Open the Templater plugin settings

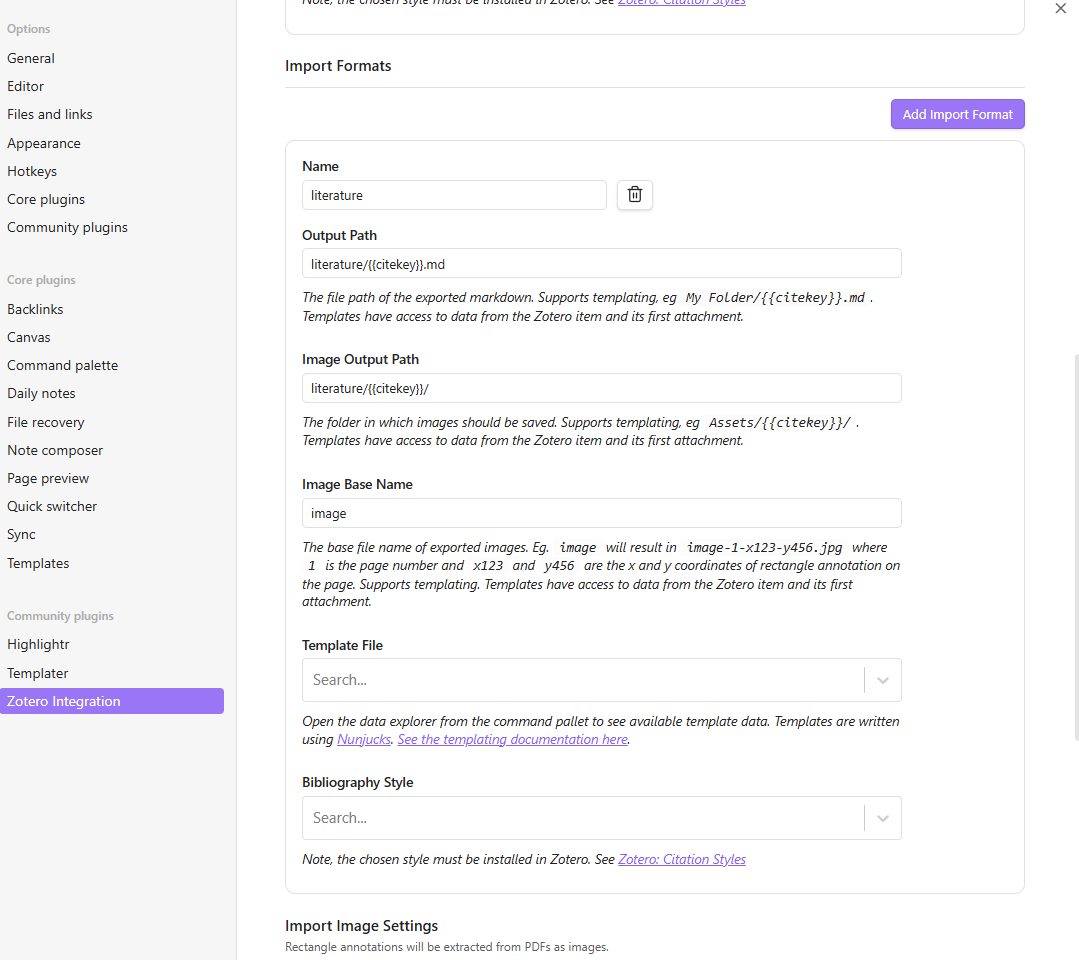37,672
